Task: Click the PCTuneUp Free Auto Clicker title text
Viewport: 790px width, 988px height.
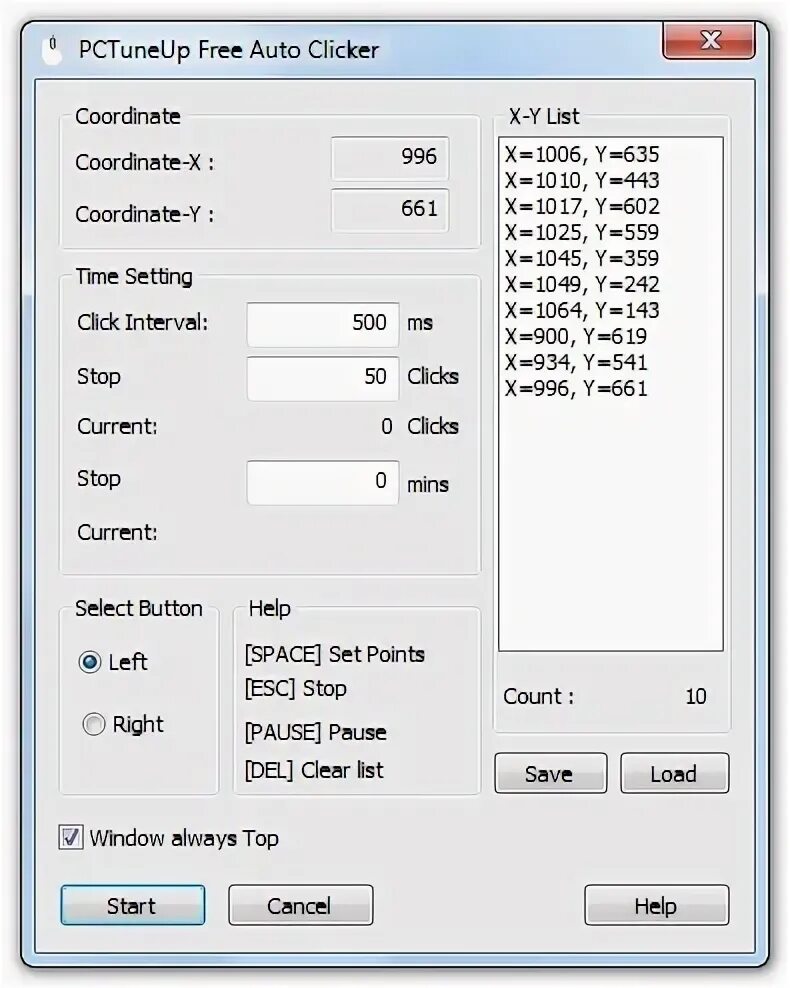Action: [x=228, y=50]
